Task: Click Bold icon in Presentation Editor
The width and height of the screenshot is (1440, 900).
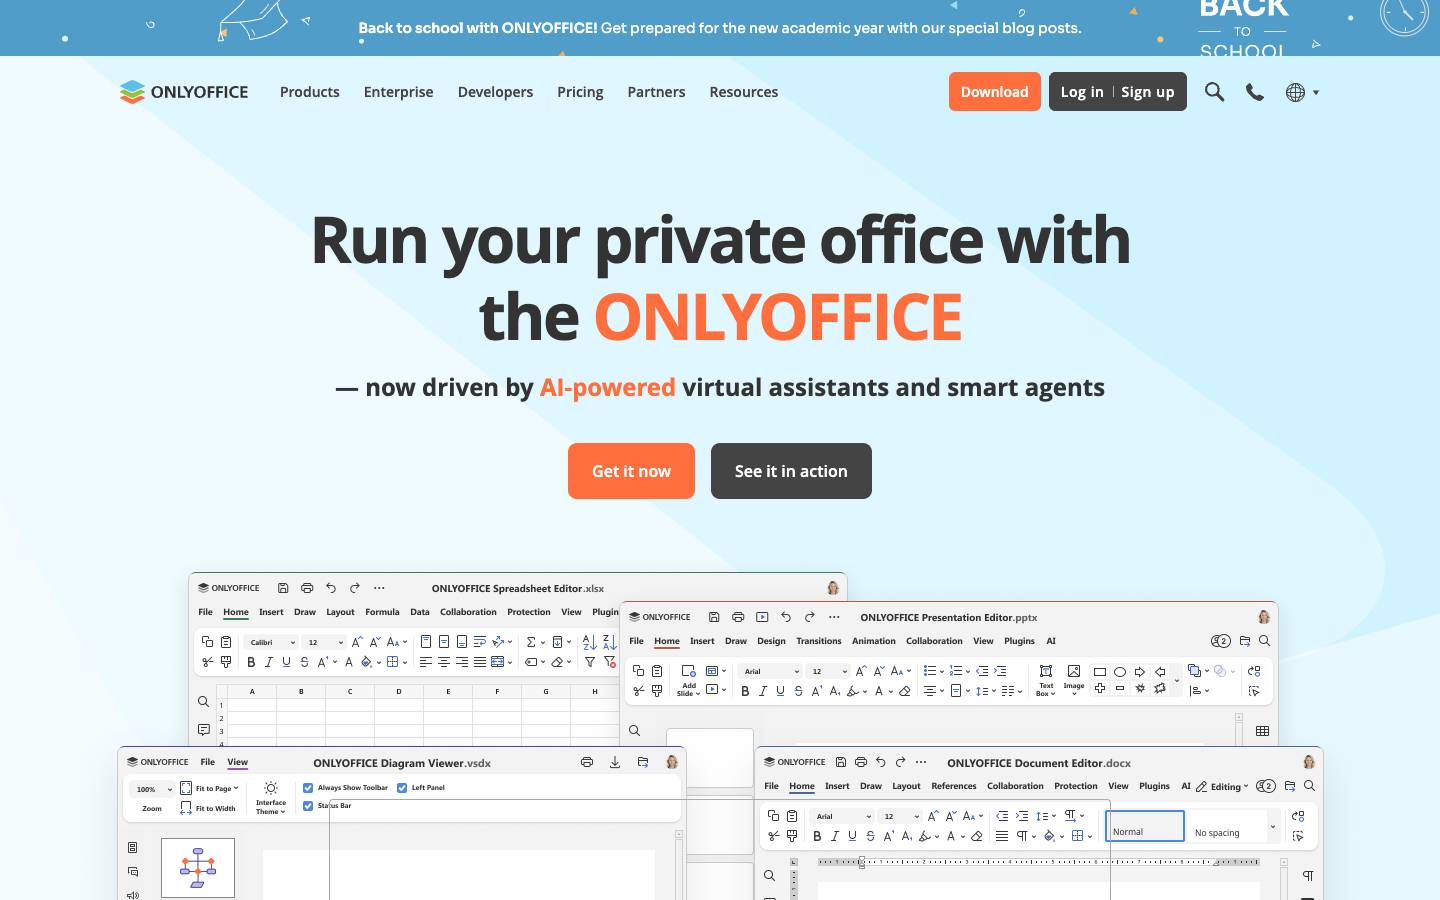Action: pyautogui.click(x=745, y=691)
